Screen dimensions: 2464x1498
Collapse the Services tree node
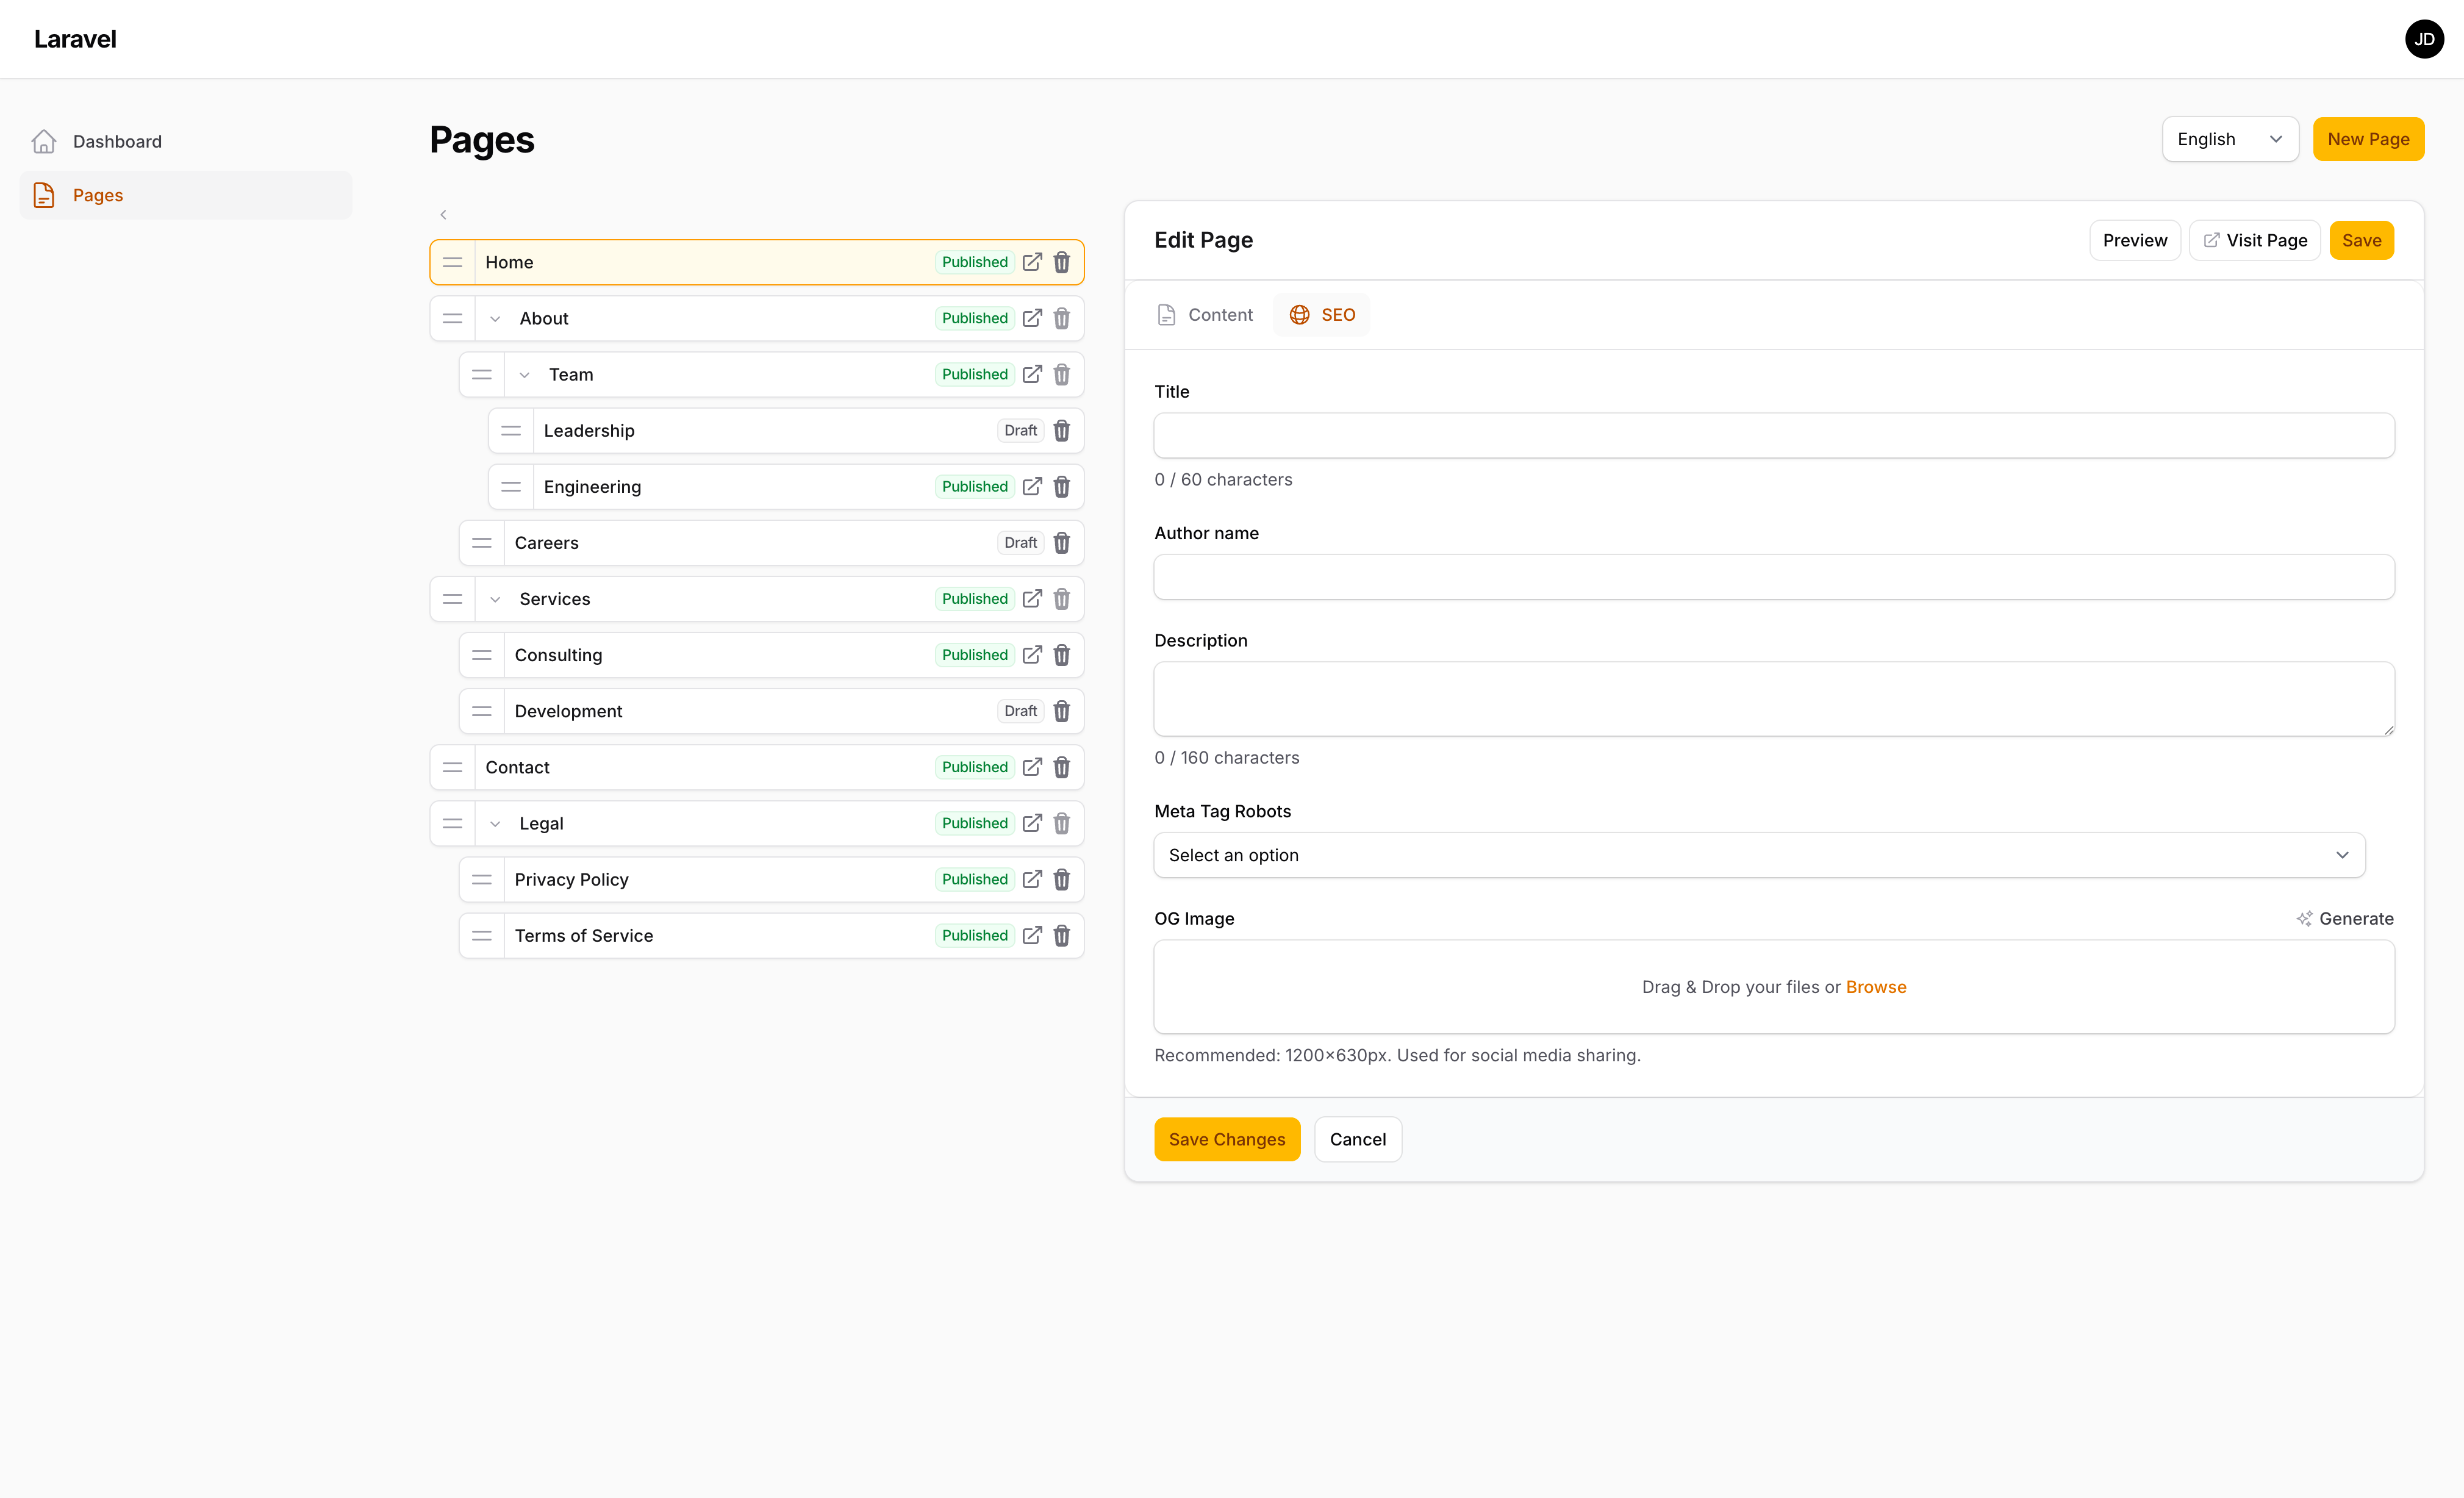pyautogui.click(x=494, y=599)
